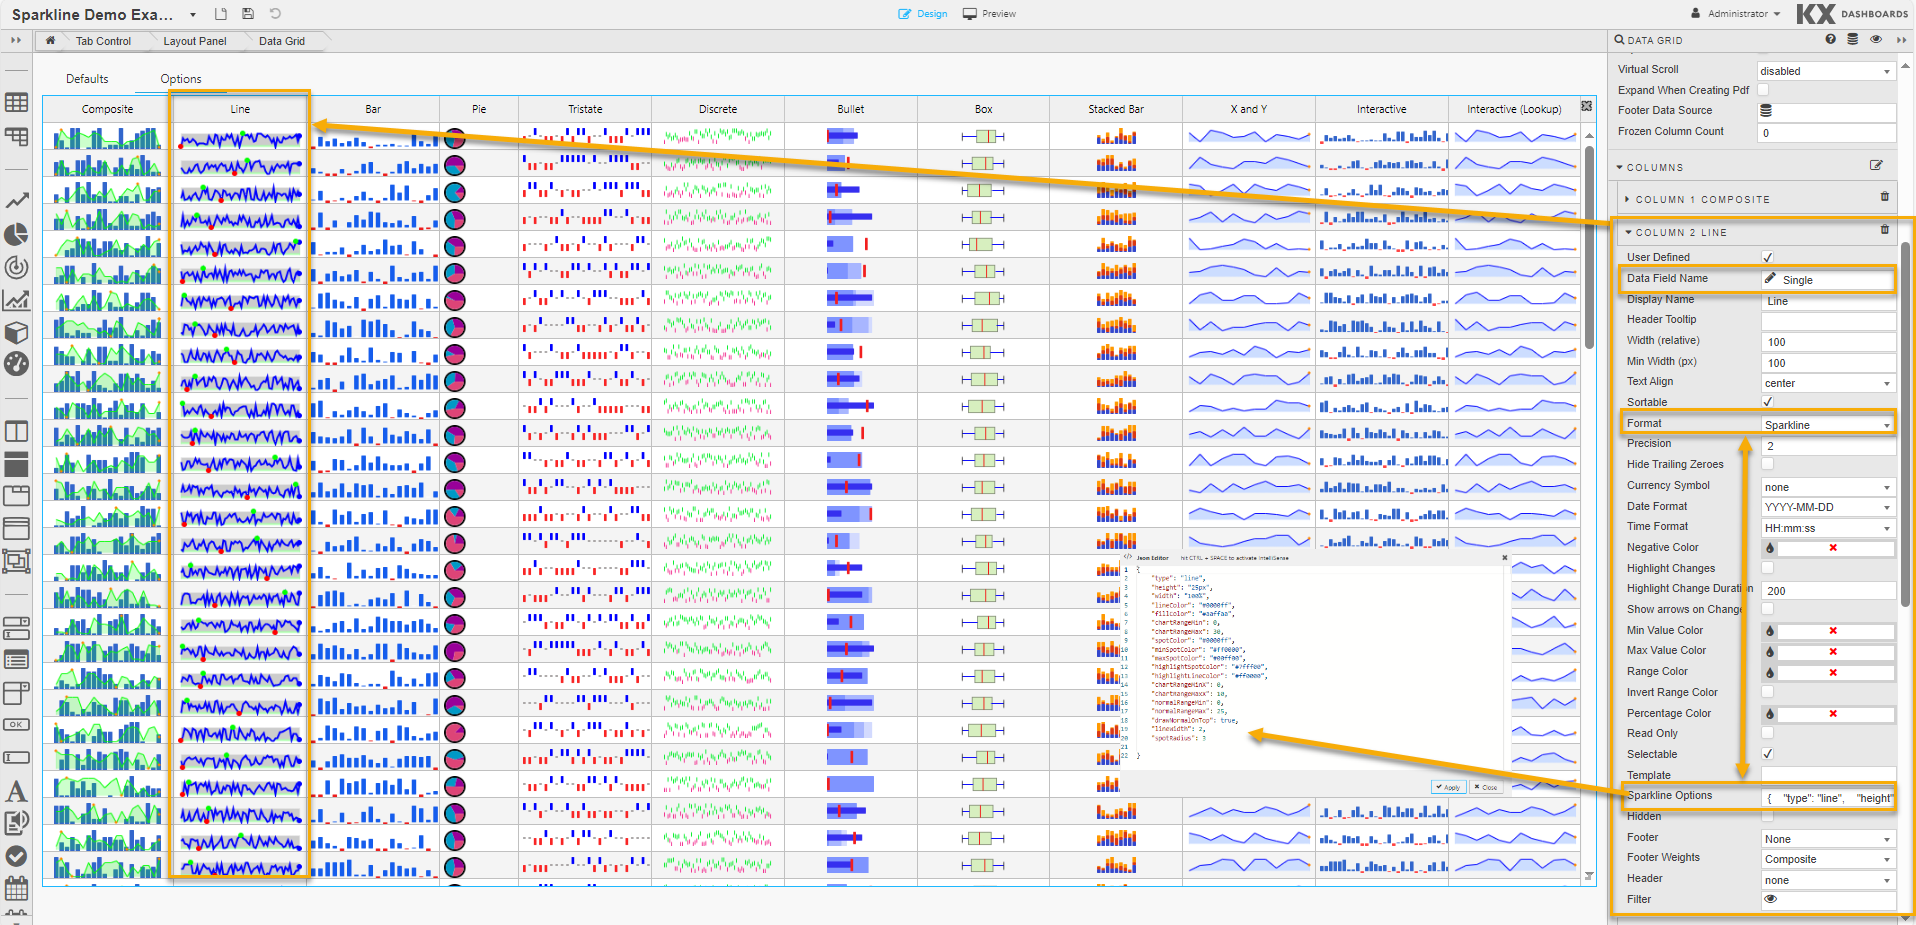Viewport: 1916px width, 925px height.
Task: Open the Text Align dropdown
Action: (x=1827, y=383)
